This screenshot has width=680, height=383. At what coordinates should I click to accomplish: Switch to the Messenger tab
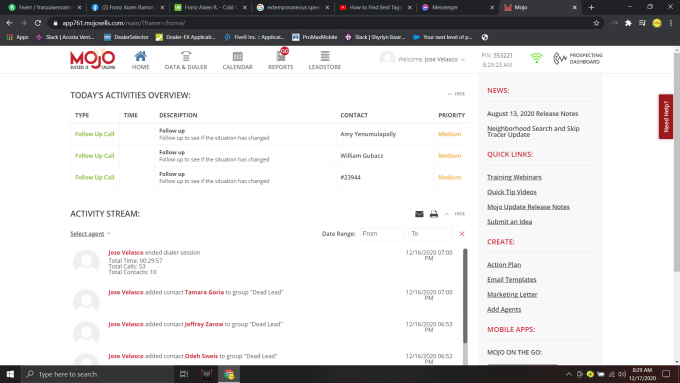click(x=458, y=7)
